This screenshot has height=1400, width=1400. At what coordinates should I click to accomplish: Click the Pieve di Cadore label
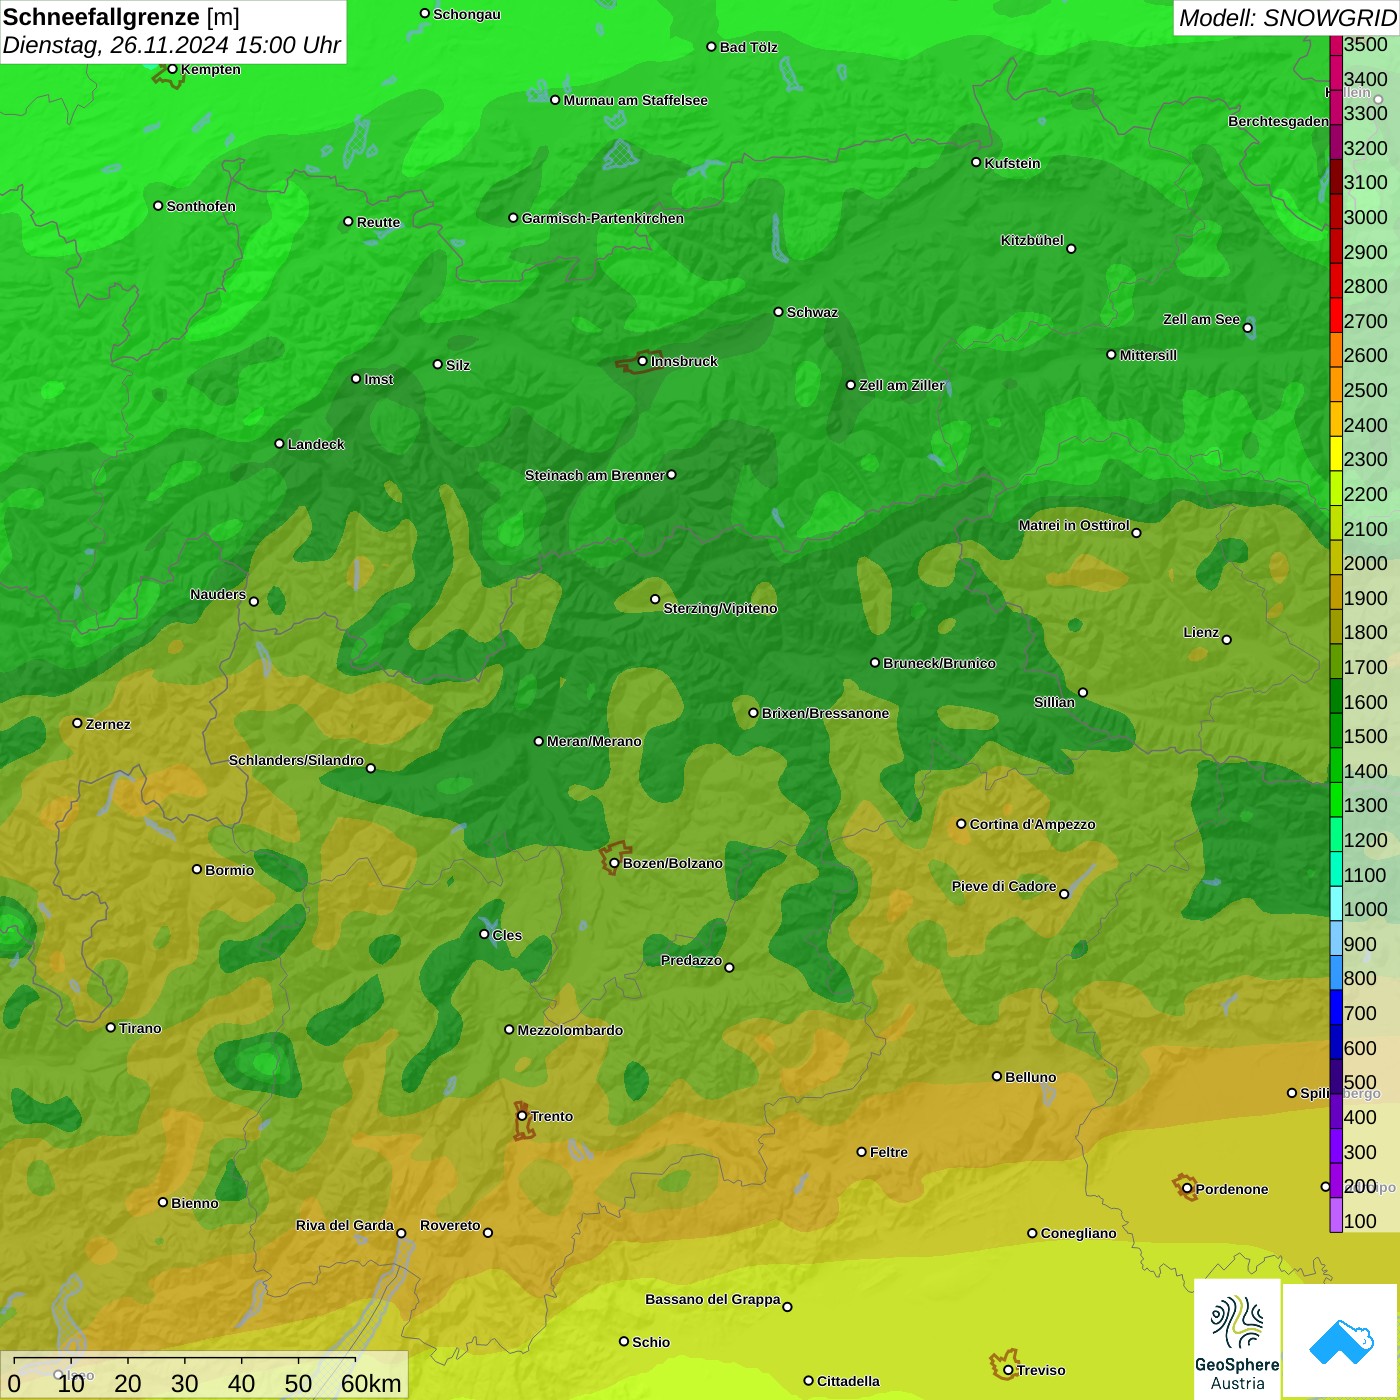tap(1004, 886)
